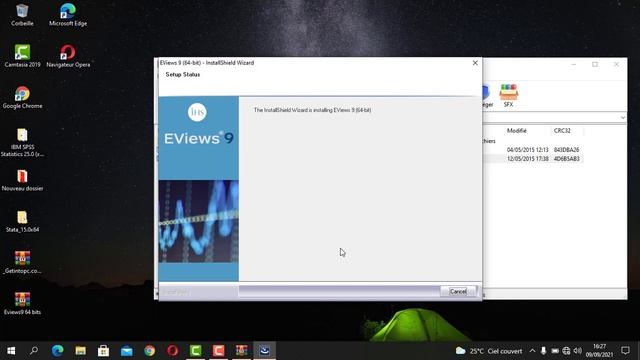
Task: Open green Camtasia icon in taskbar
Action: click(x=196, y=351)
